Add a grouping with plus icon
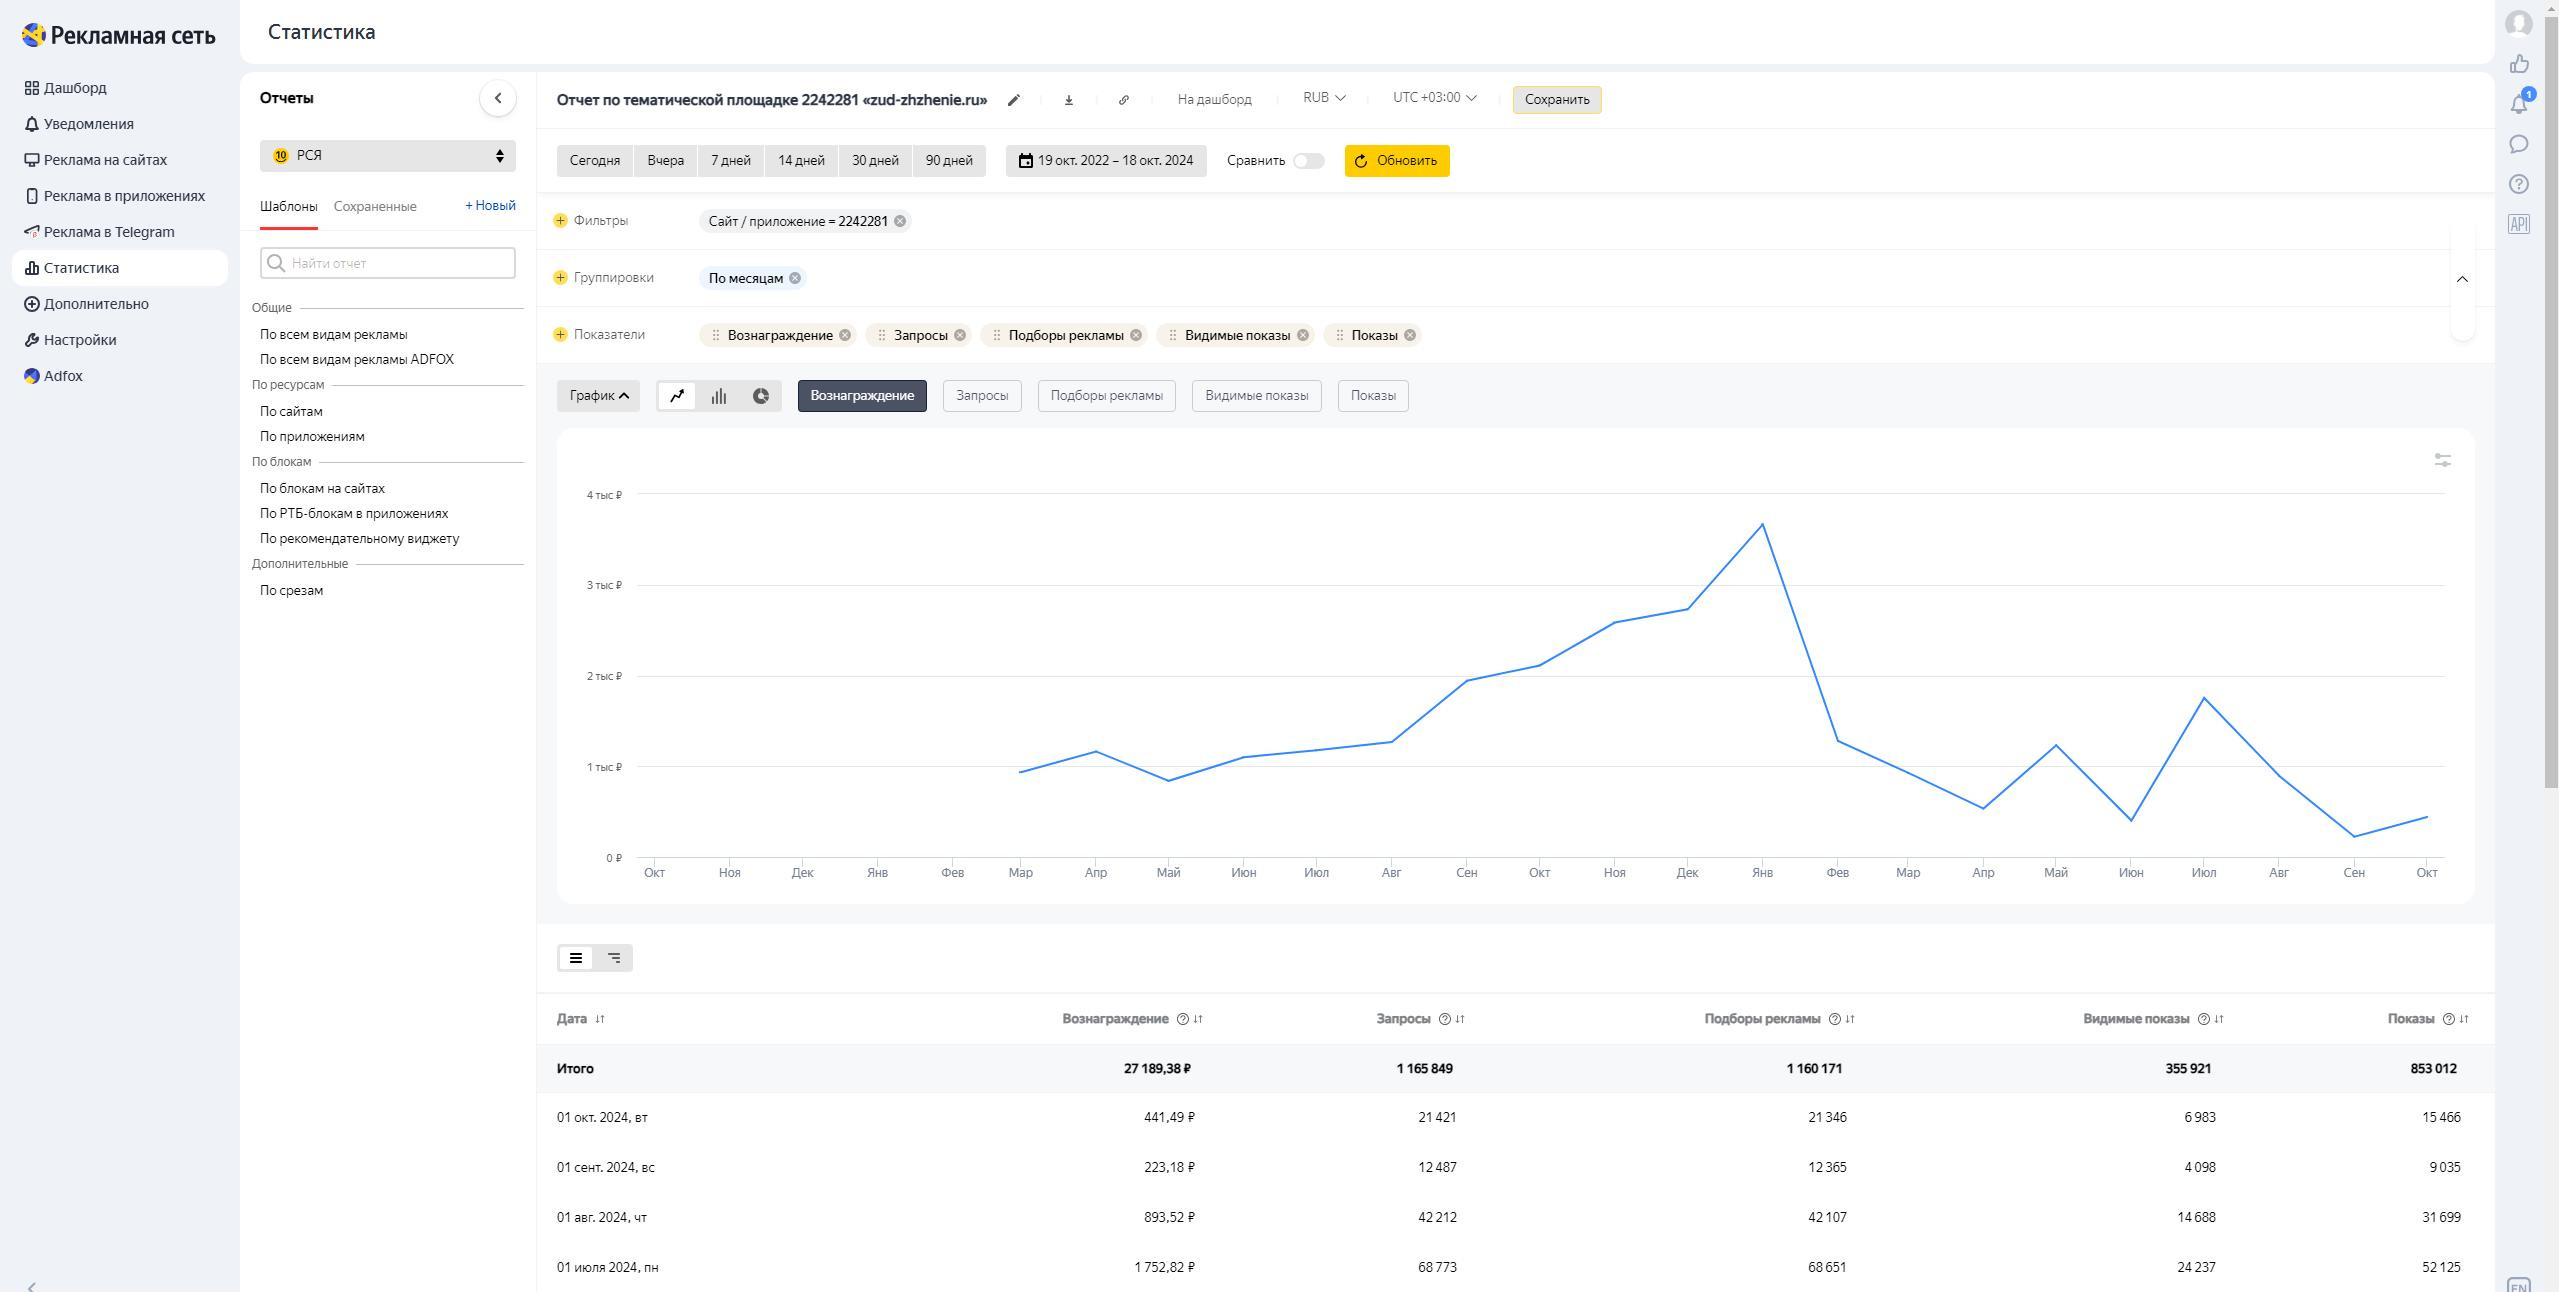Screen dimensions: 2559x1292 [x=560, y=277]
